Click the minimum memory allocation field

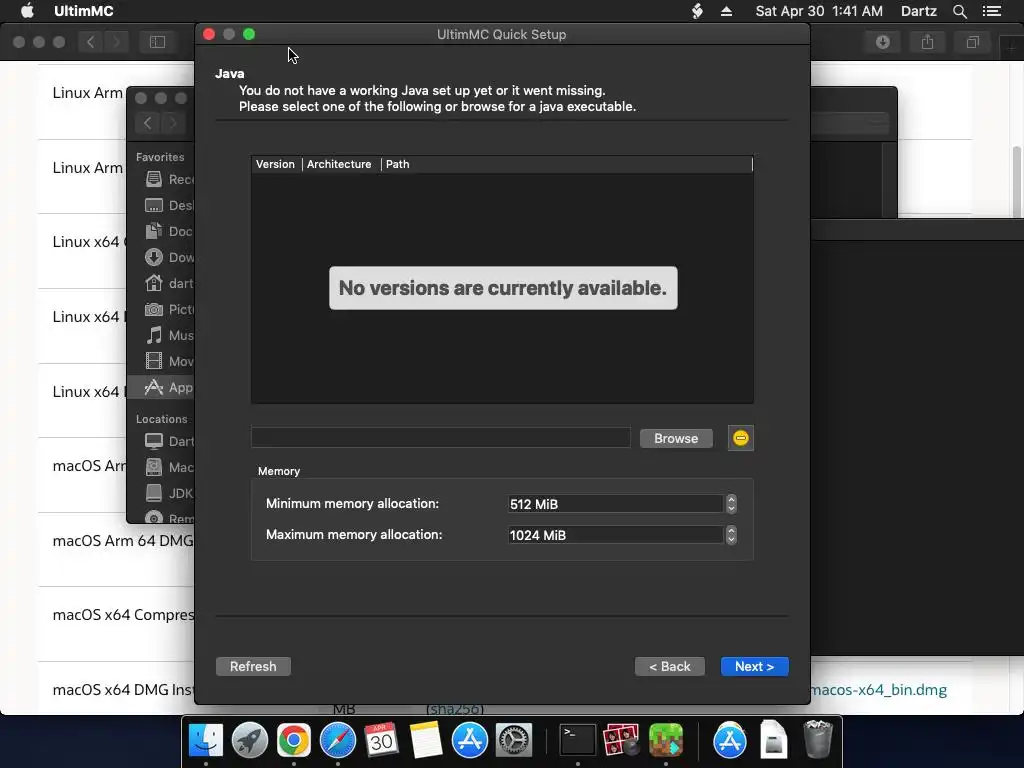(615, 504)
